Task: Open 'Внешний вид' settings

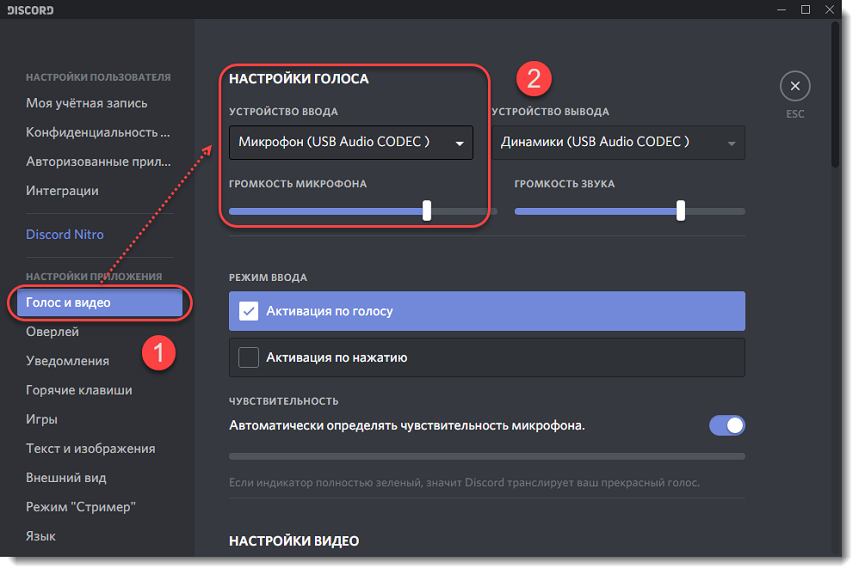Action: pos(66,478)
